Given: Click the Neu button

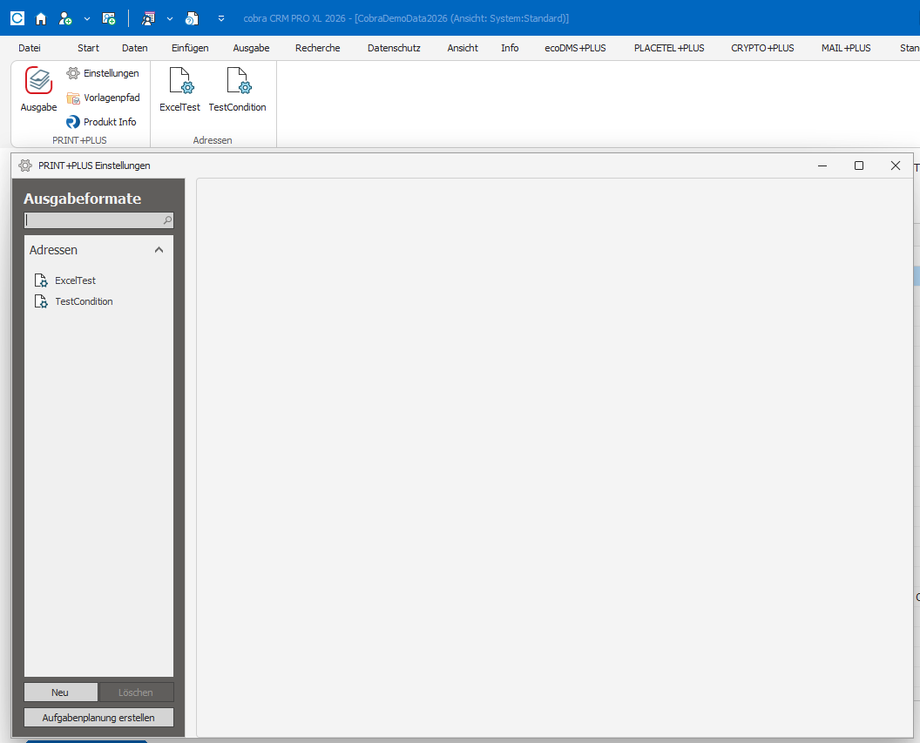Looking at the screenshot, I should coord(60,693).
